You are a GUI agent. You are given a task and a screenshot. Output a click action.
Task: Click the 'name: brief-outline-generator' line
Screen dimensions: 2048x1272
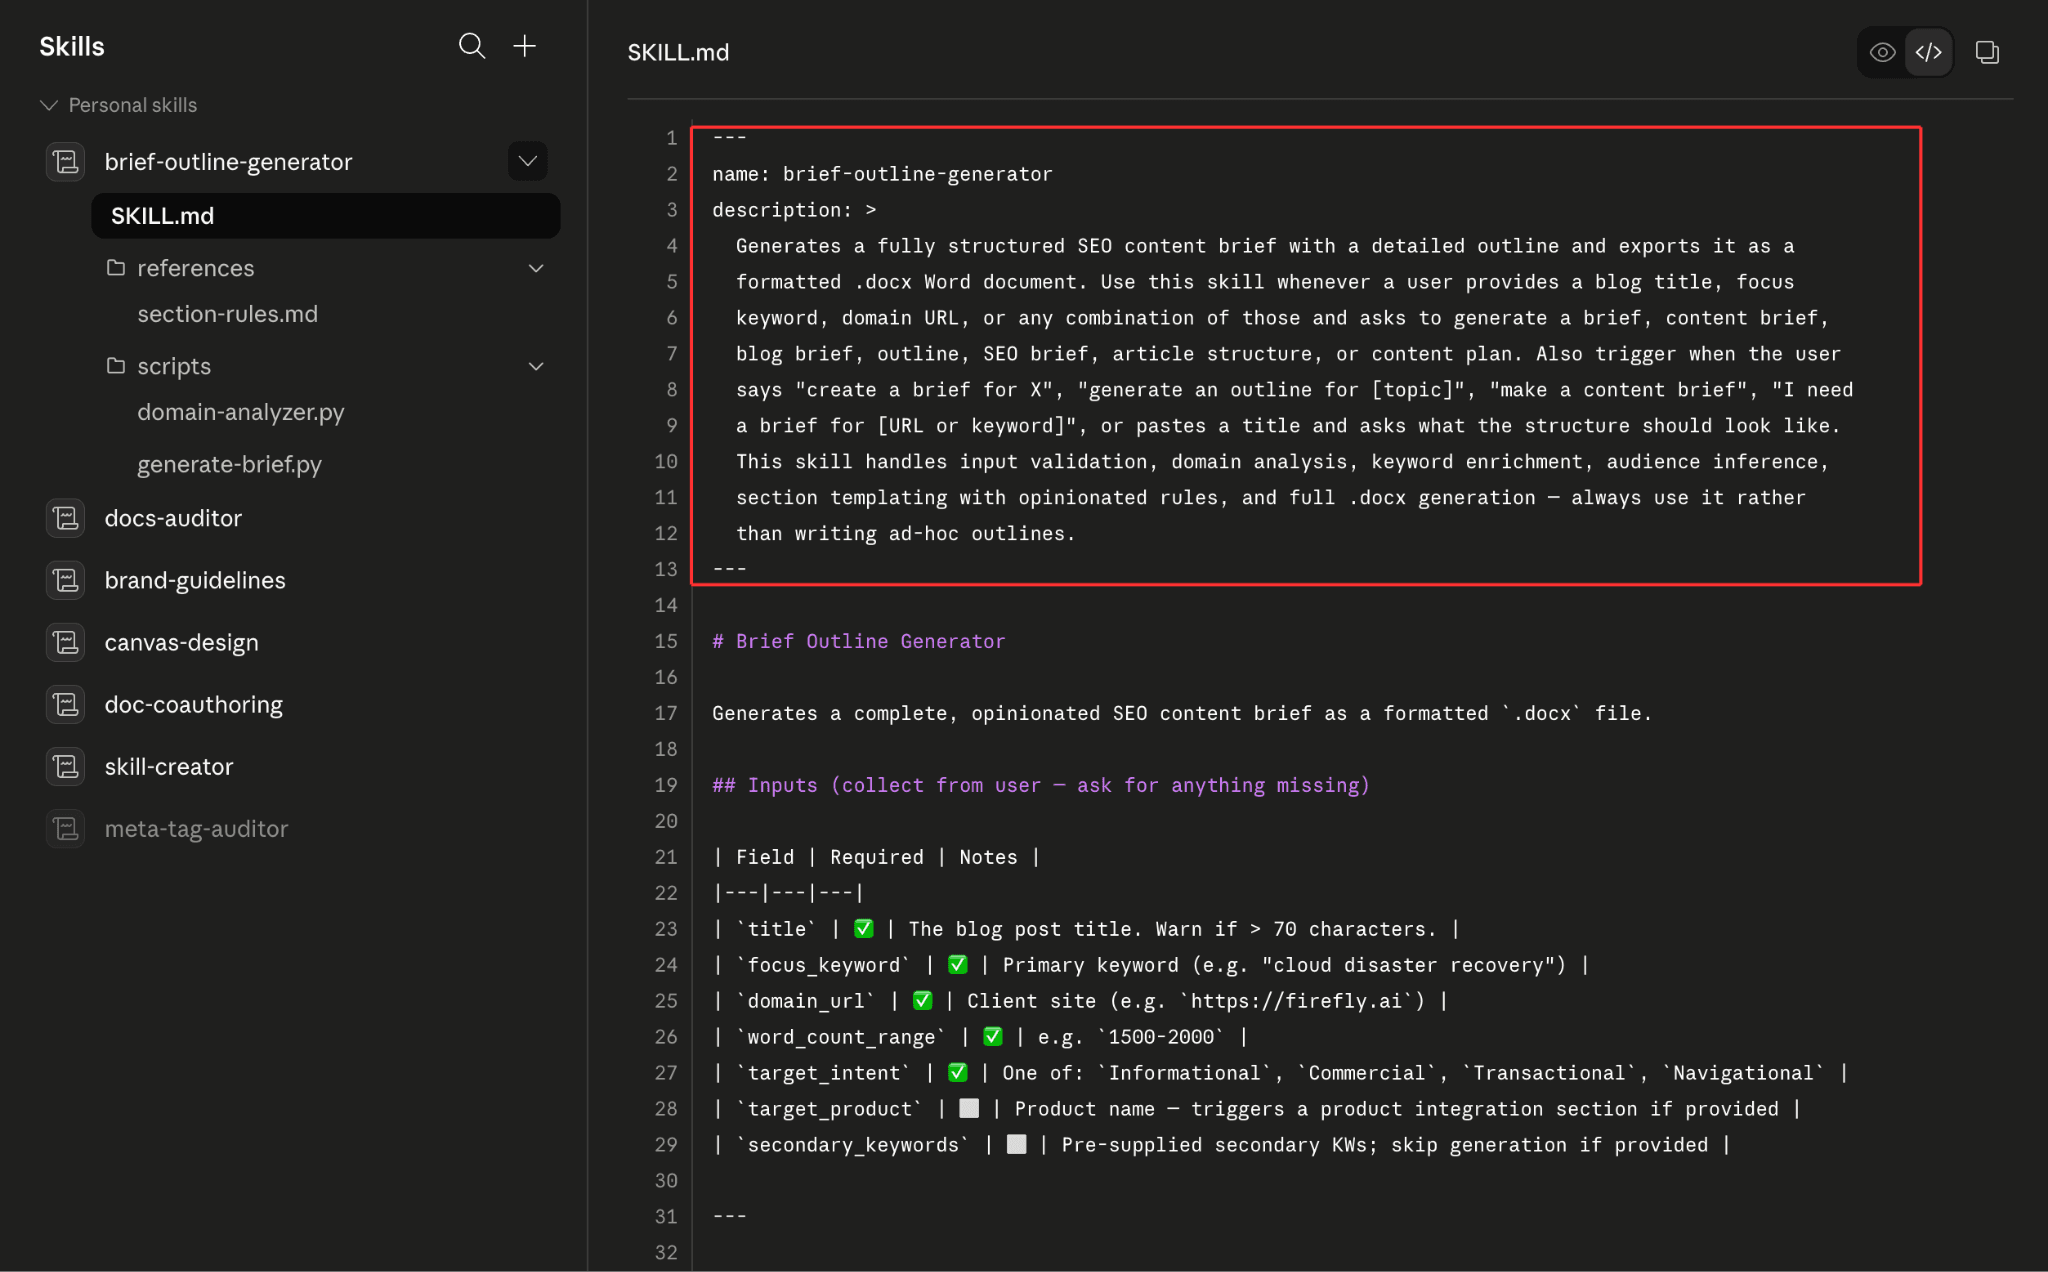pyautogui.click(x=882, y=174)
